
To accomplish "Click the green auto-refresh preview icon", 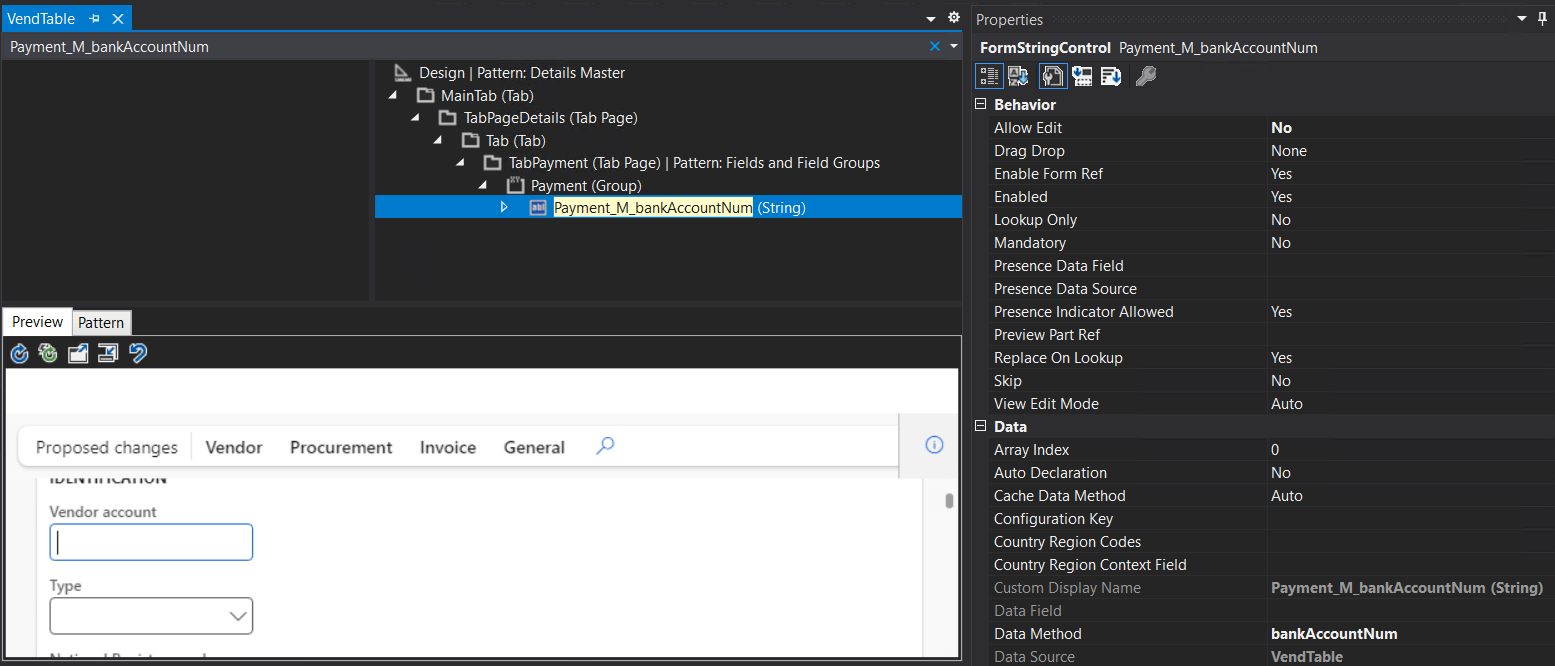I will [x=48, y=353].
